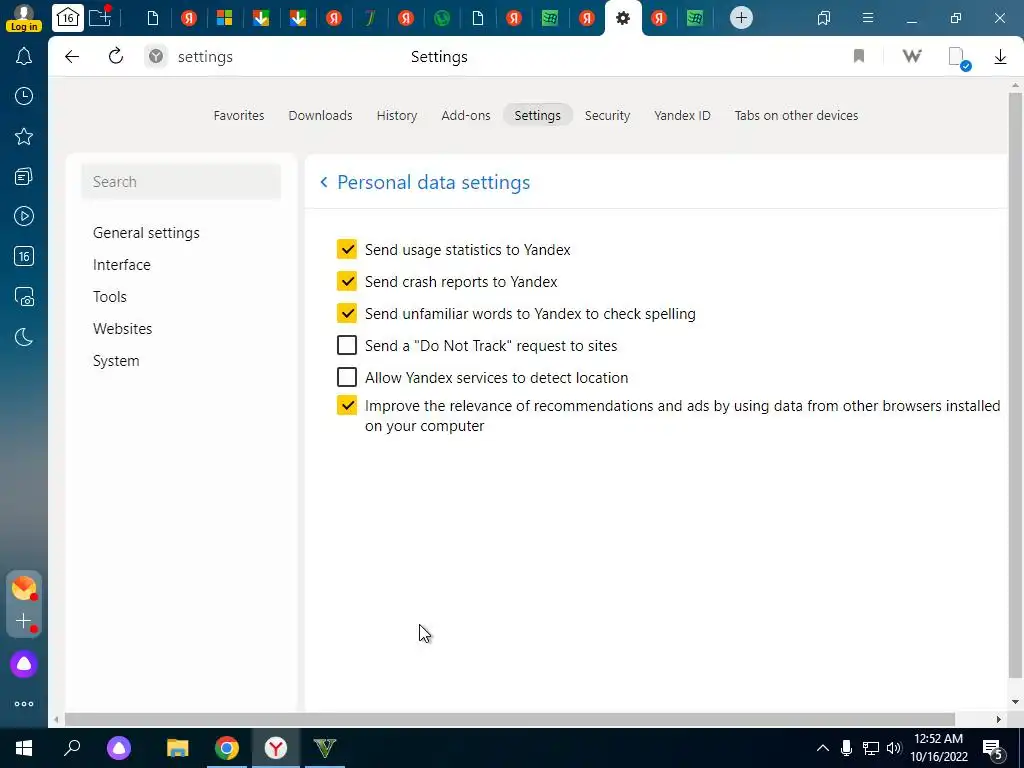Switch to the Add-ons tab
The height and width of the screenshot is (768, 1024).
tap(466, 116)
